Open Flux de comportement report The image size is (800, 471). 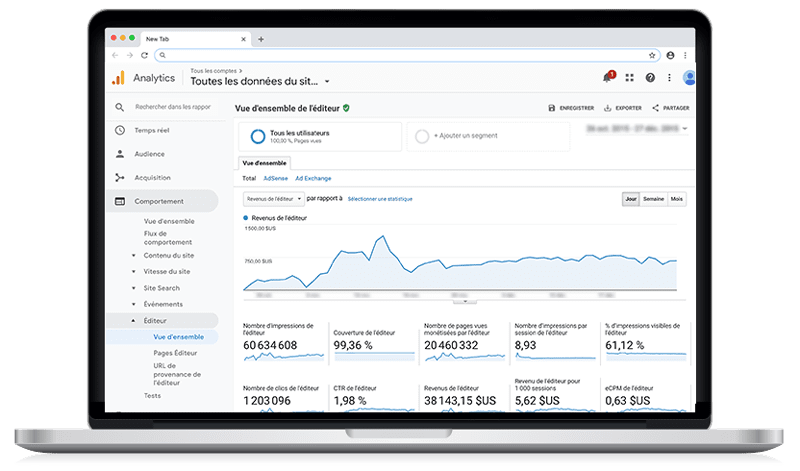pyautogui.click(x=168, y=238)
